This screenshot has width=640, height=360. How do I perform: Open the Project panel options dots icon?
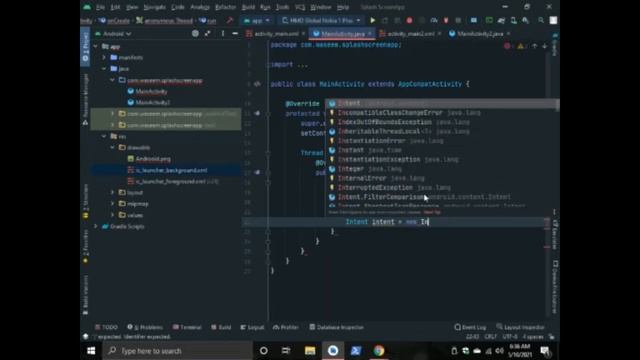(x=223, y=33)
